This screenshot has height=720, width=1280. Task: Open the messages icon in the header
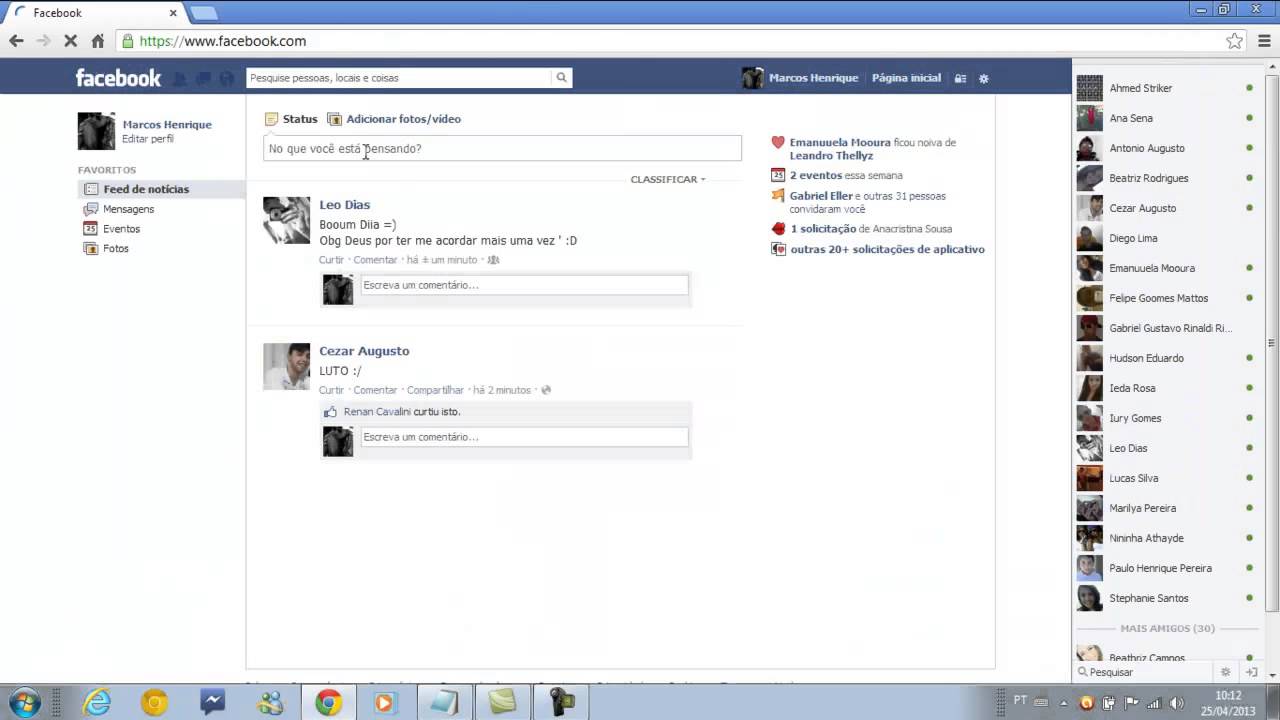point(203,78)
